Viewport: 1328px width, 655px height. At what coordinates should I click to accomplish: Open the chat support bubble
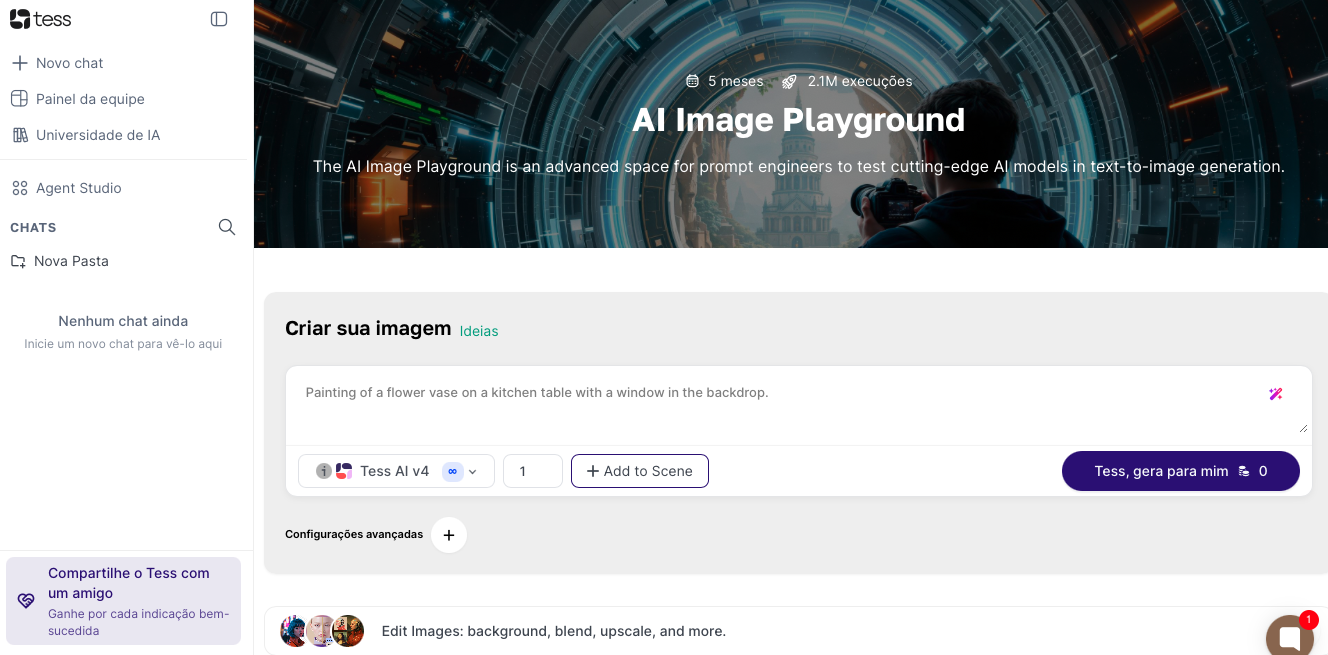tap(1289, 636)
